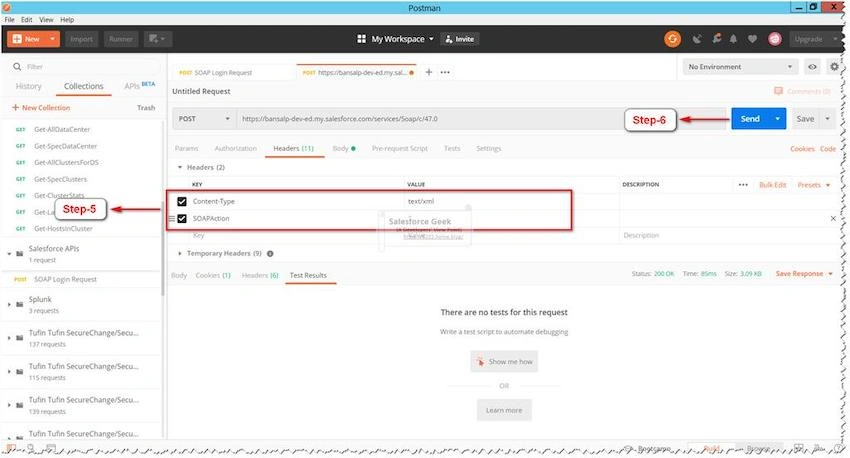The height and width of the screenshot is (458, 850).
Task: Collapse the Salesforce APIs collection
Action: (x=9, y=254)
